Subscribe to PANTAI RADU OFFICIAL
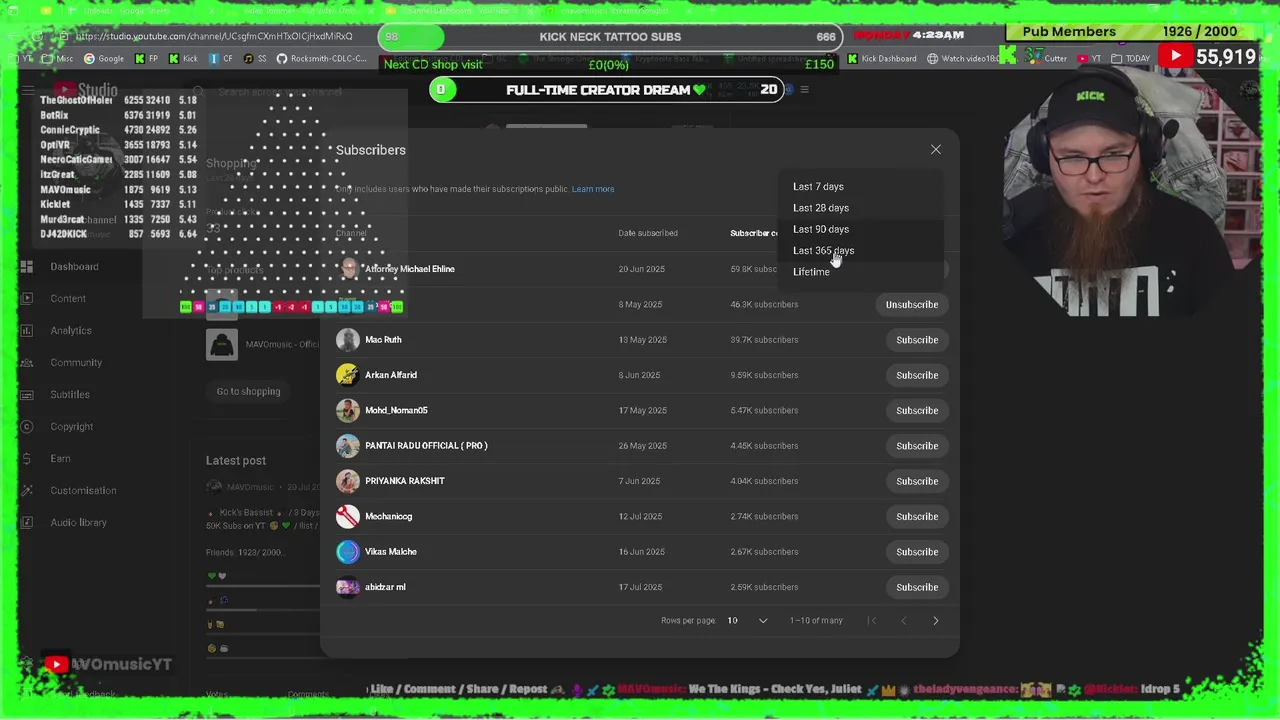This screenshot has width=1280, height=720. coord(917,446)
